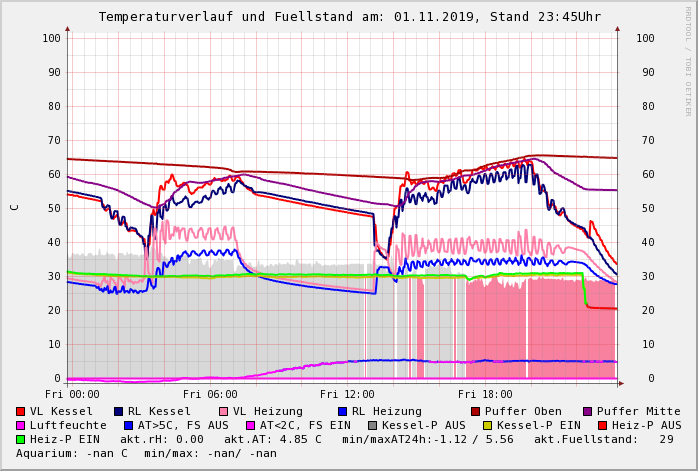This screenshot has width=698, height=471.
Task: Click the red VL Kessel legend swatch
Action: point(21,411)
